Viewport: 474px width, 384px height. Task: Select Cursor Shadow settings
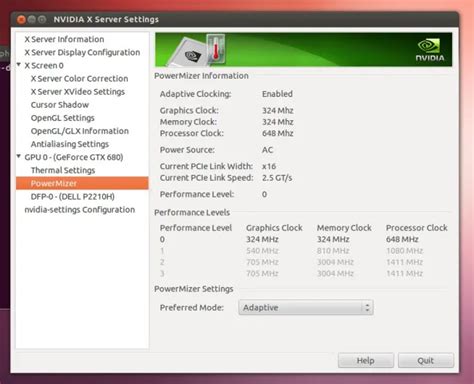point(60,105)
